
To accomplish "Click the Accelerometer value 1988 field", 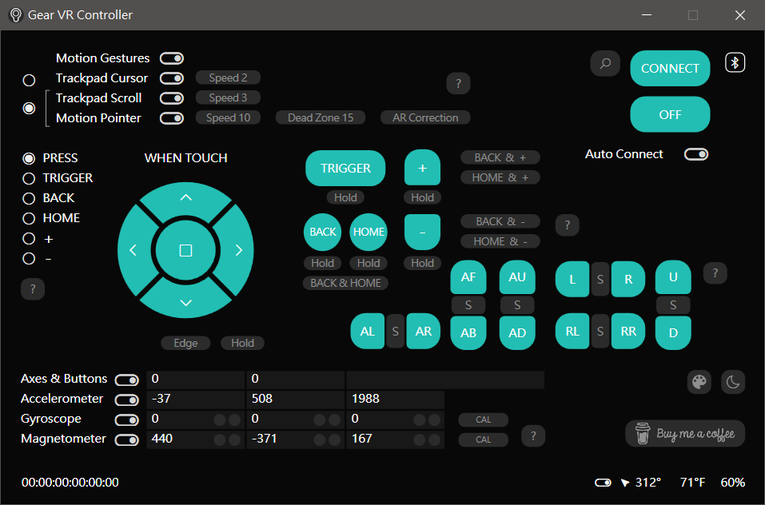I will pos(395,399).
